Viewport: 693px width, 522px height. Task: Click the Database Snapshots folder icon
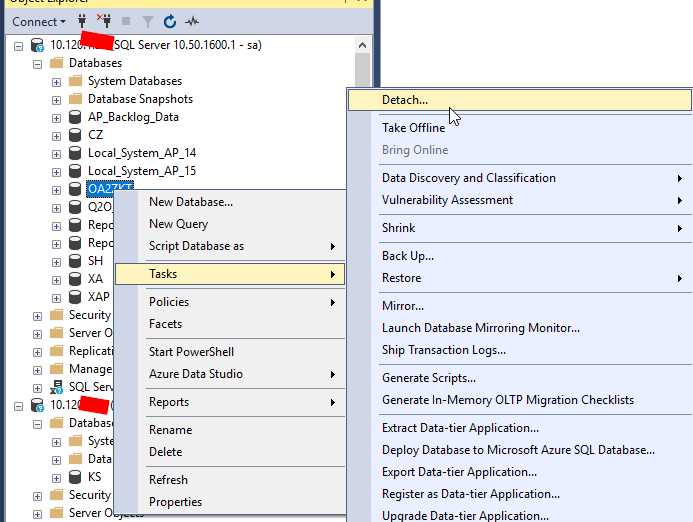(x=76, y=99)
